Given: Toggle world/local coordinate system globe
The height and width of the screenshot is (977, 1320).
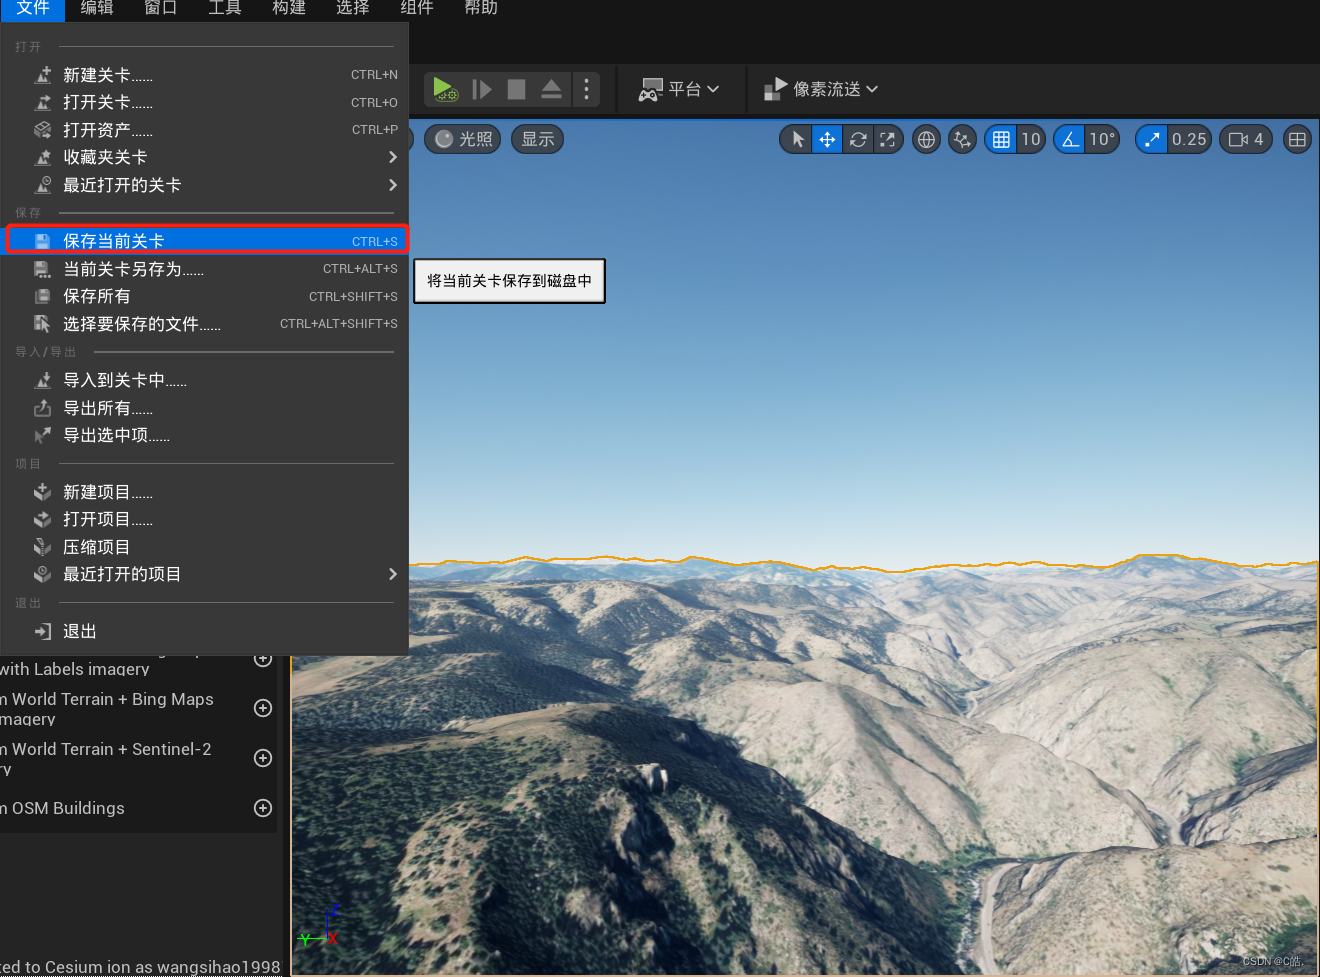Looking at the screenshot, I should tap(927, 139).
